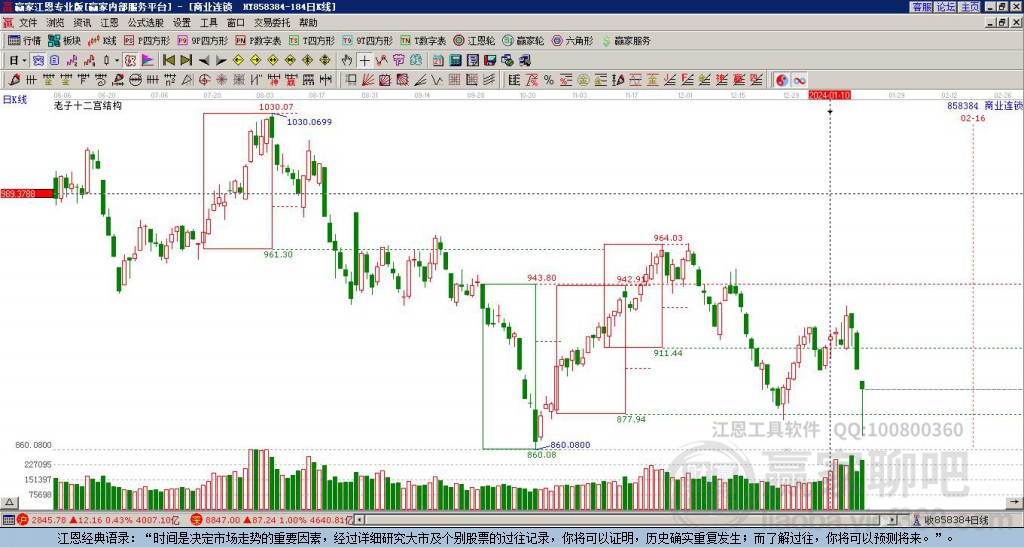The image size is (1024, 548).
Task: Open the 江恩 menu
Action: tap(109, 23)
